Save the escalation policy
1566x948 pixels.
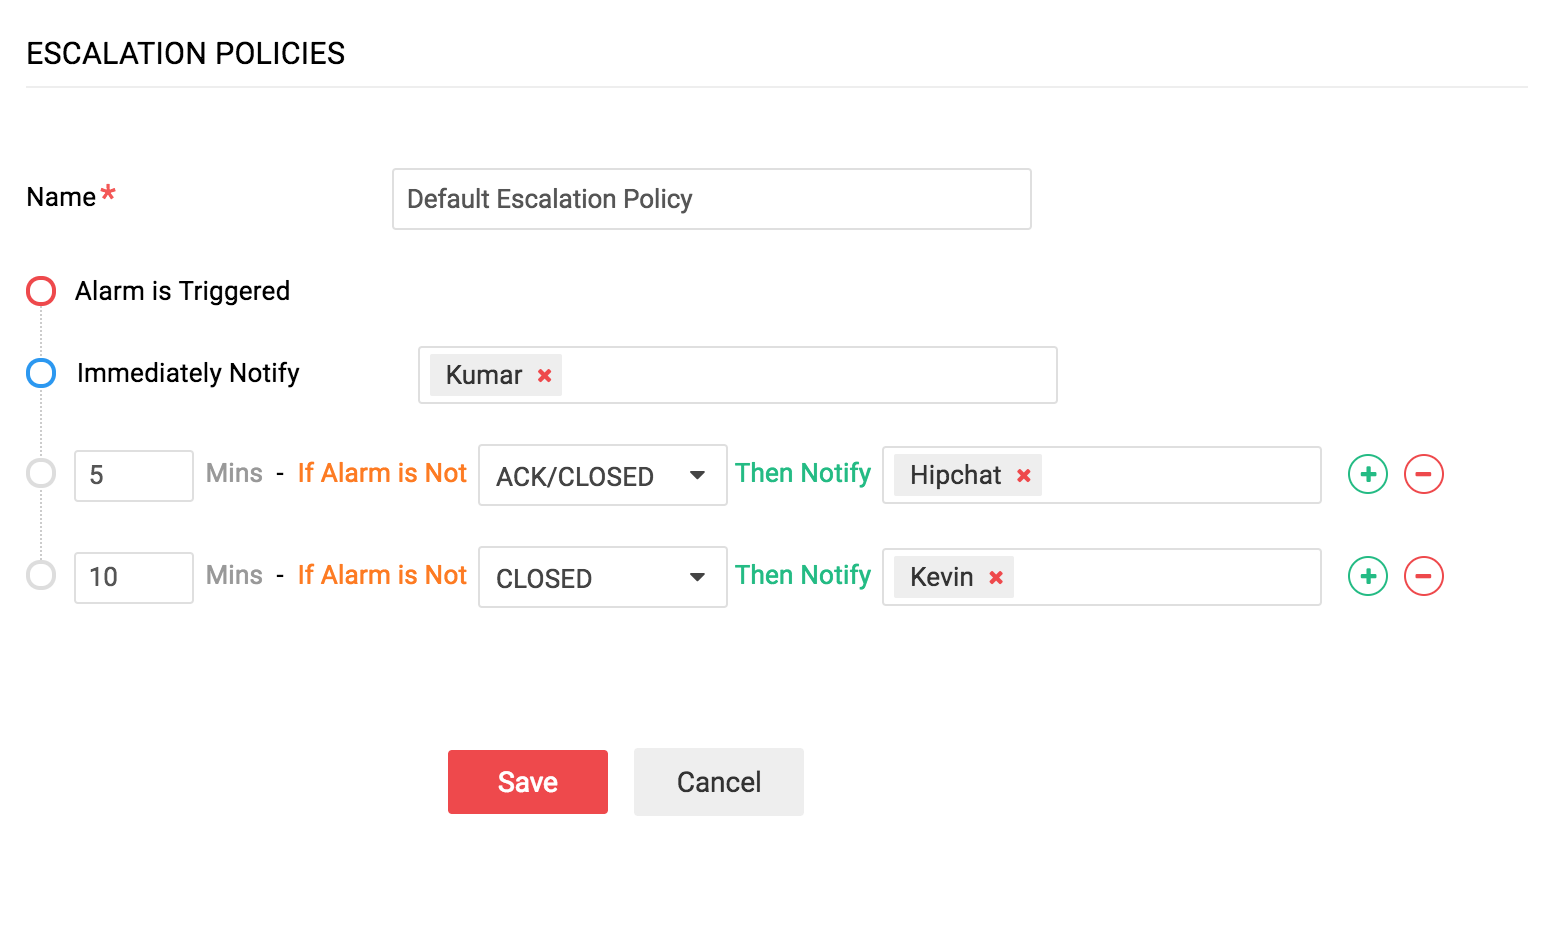pyautogui.click(x=527, y=782)
